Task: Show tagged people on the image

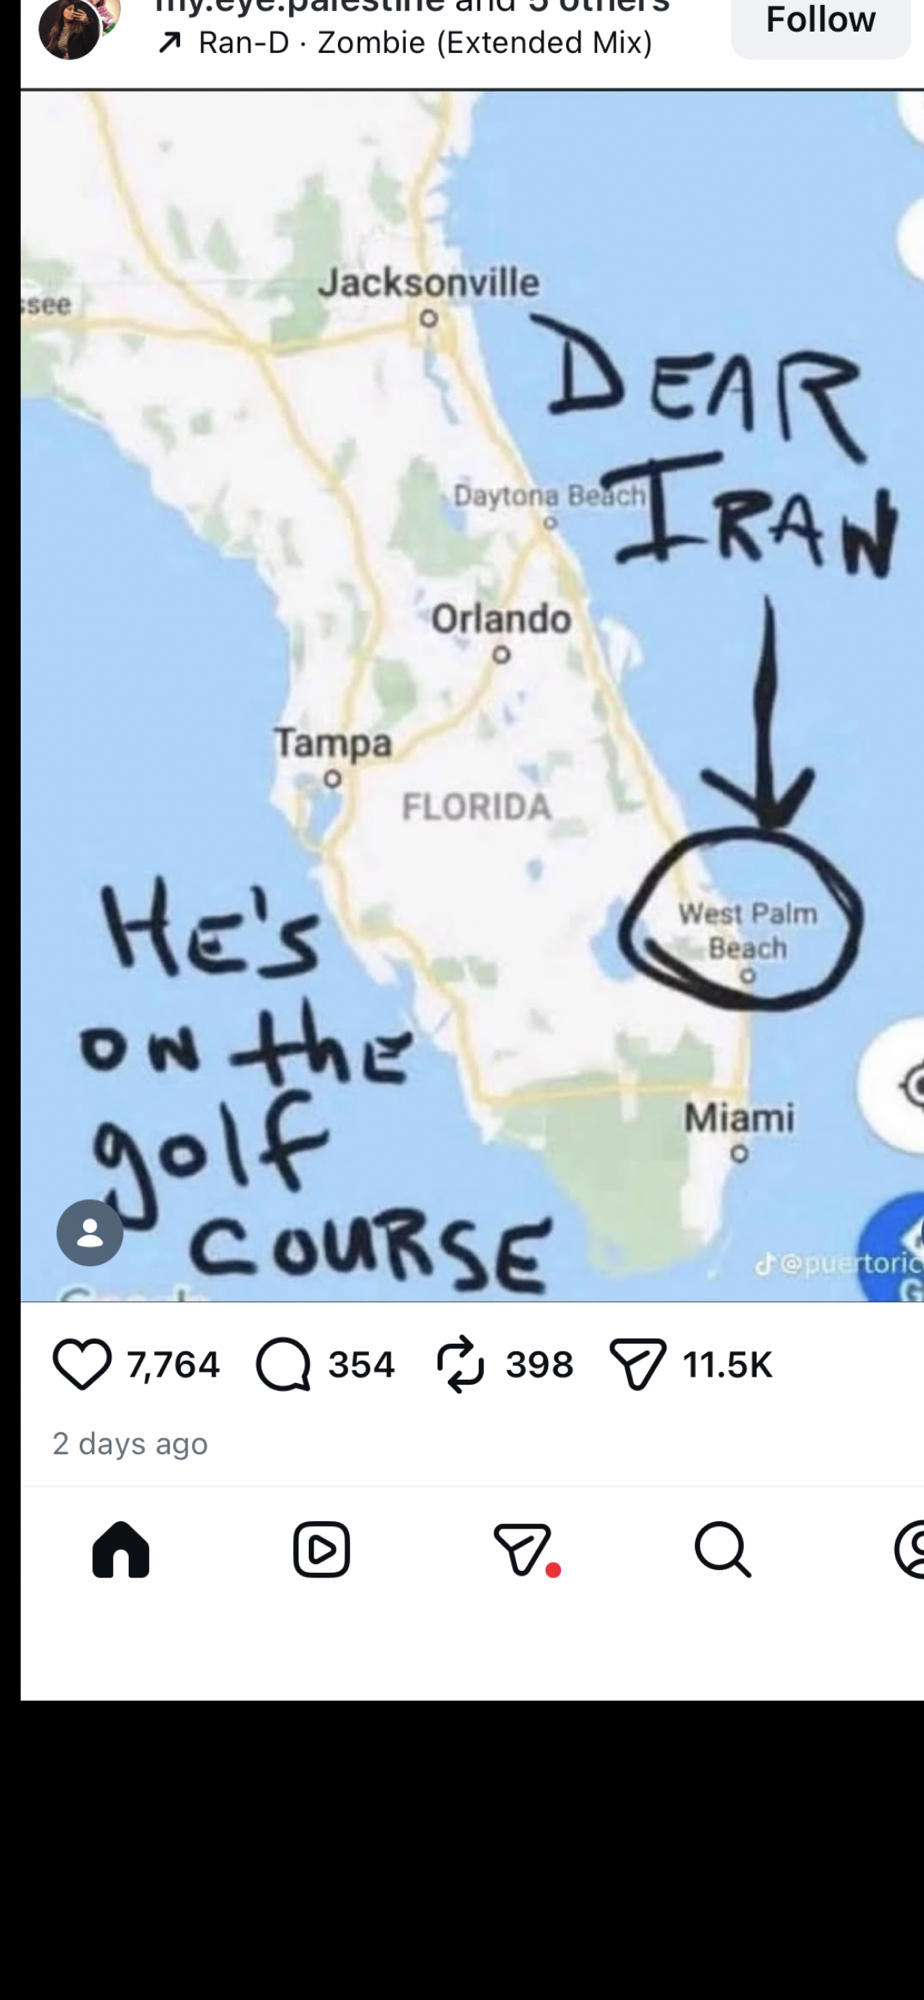Action: click(x=90, y=1233)
